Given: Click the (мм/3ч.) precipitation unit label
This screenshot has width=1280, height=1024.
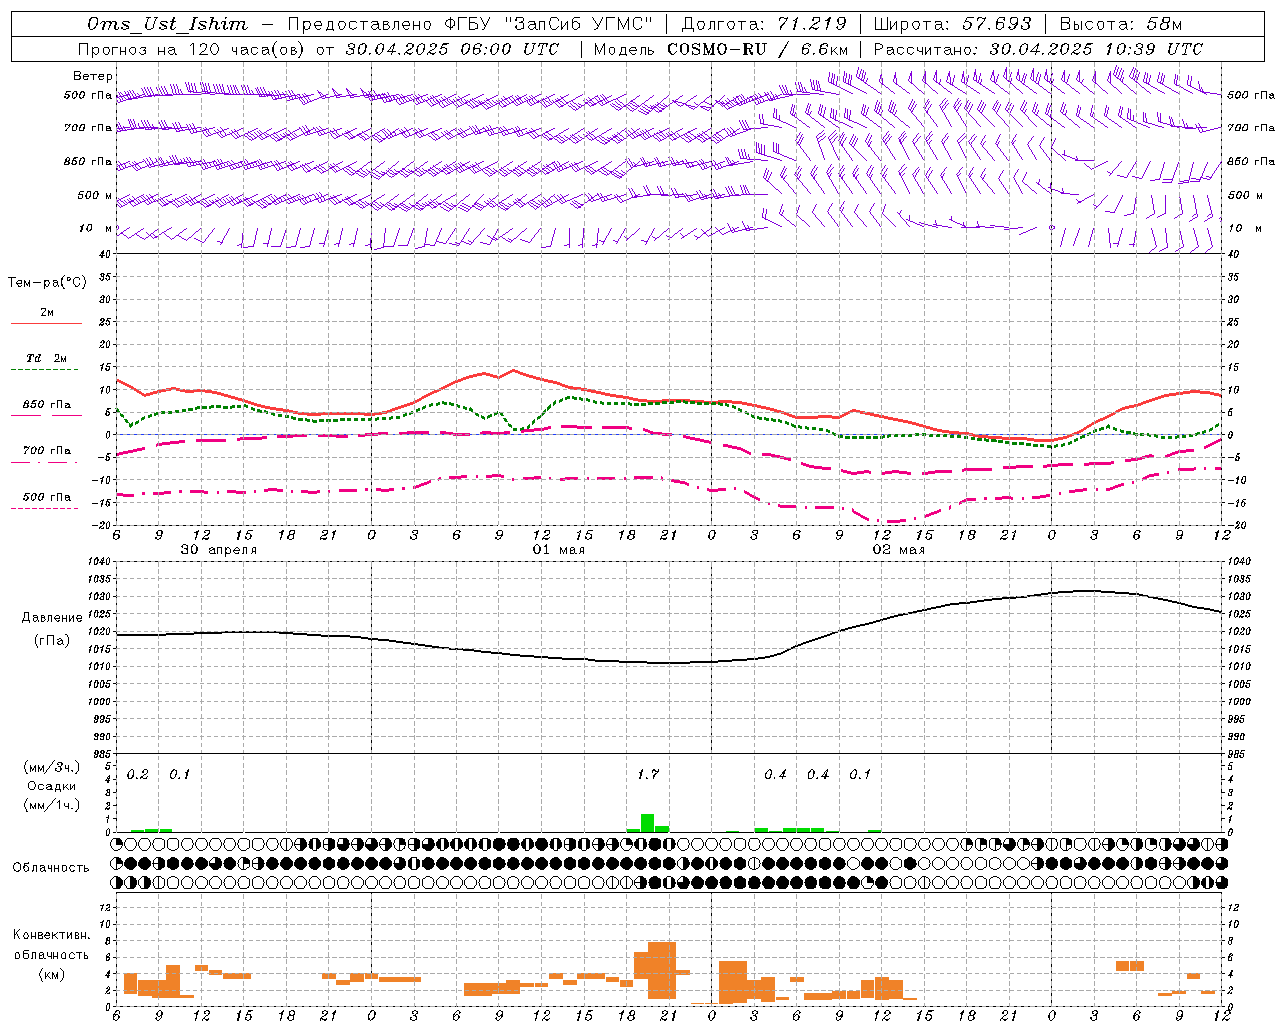Looking at the screenshot, I should [x=51, y=767].
